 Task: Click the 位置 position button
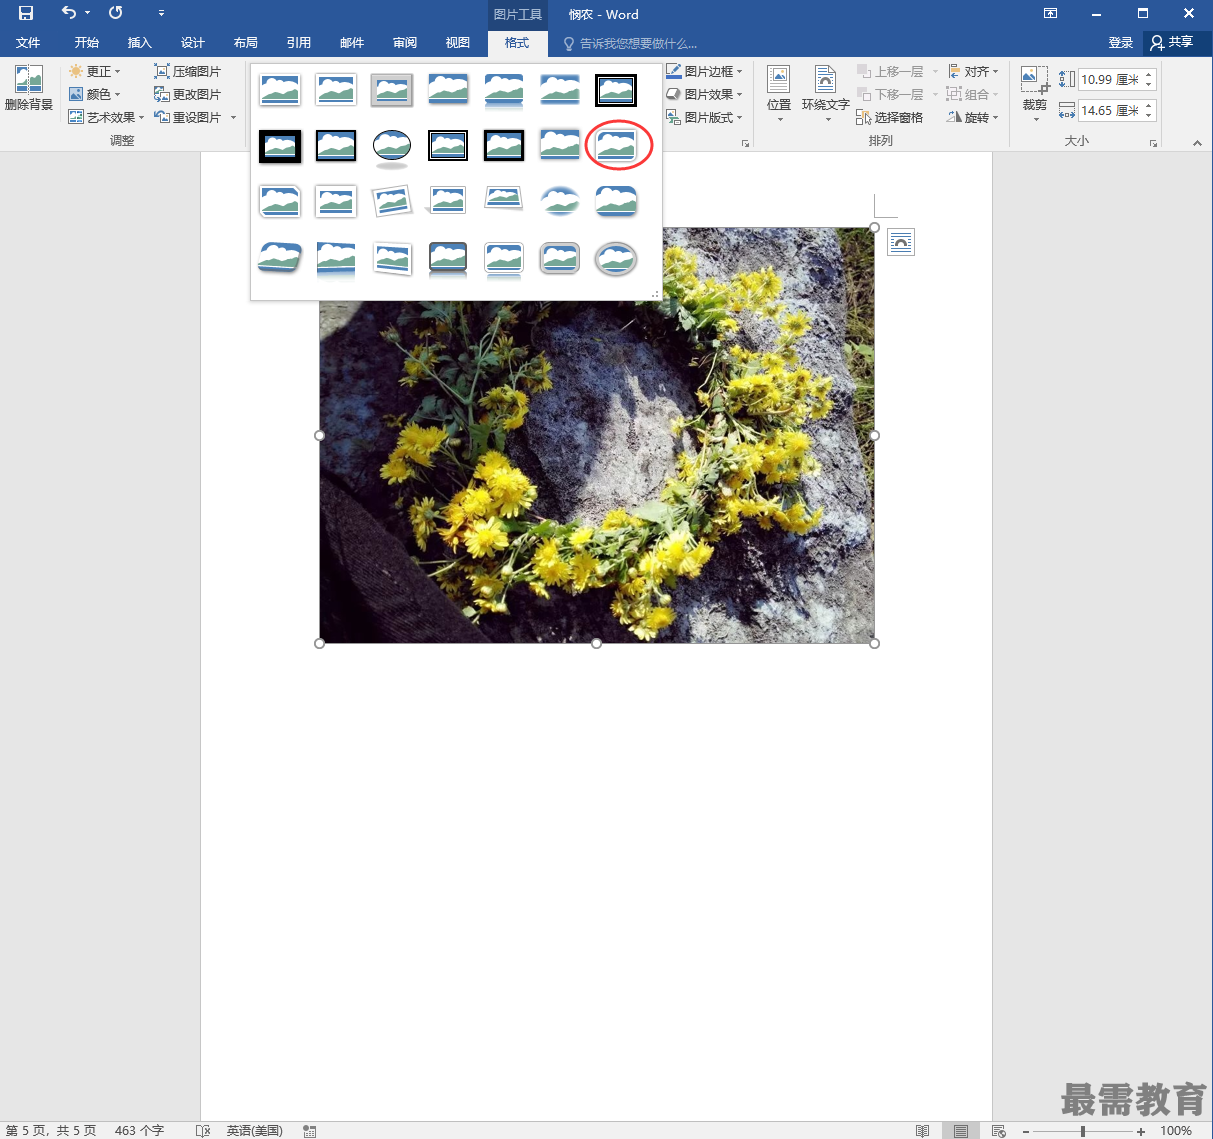779,93
